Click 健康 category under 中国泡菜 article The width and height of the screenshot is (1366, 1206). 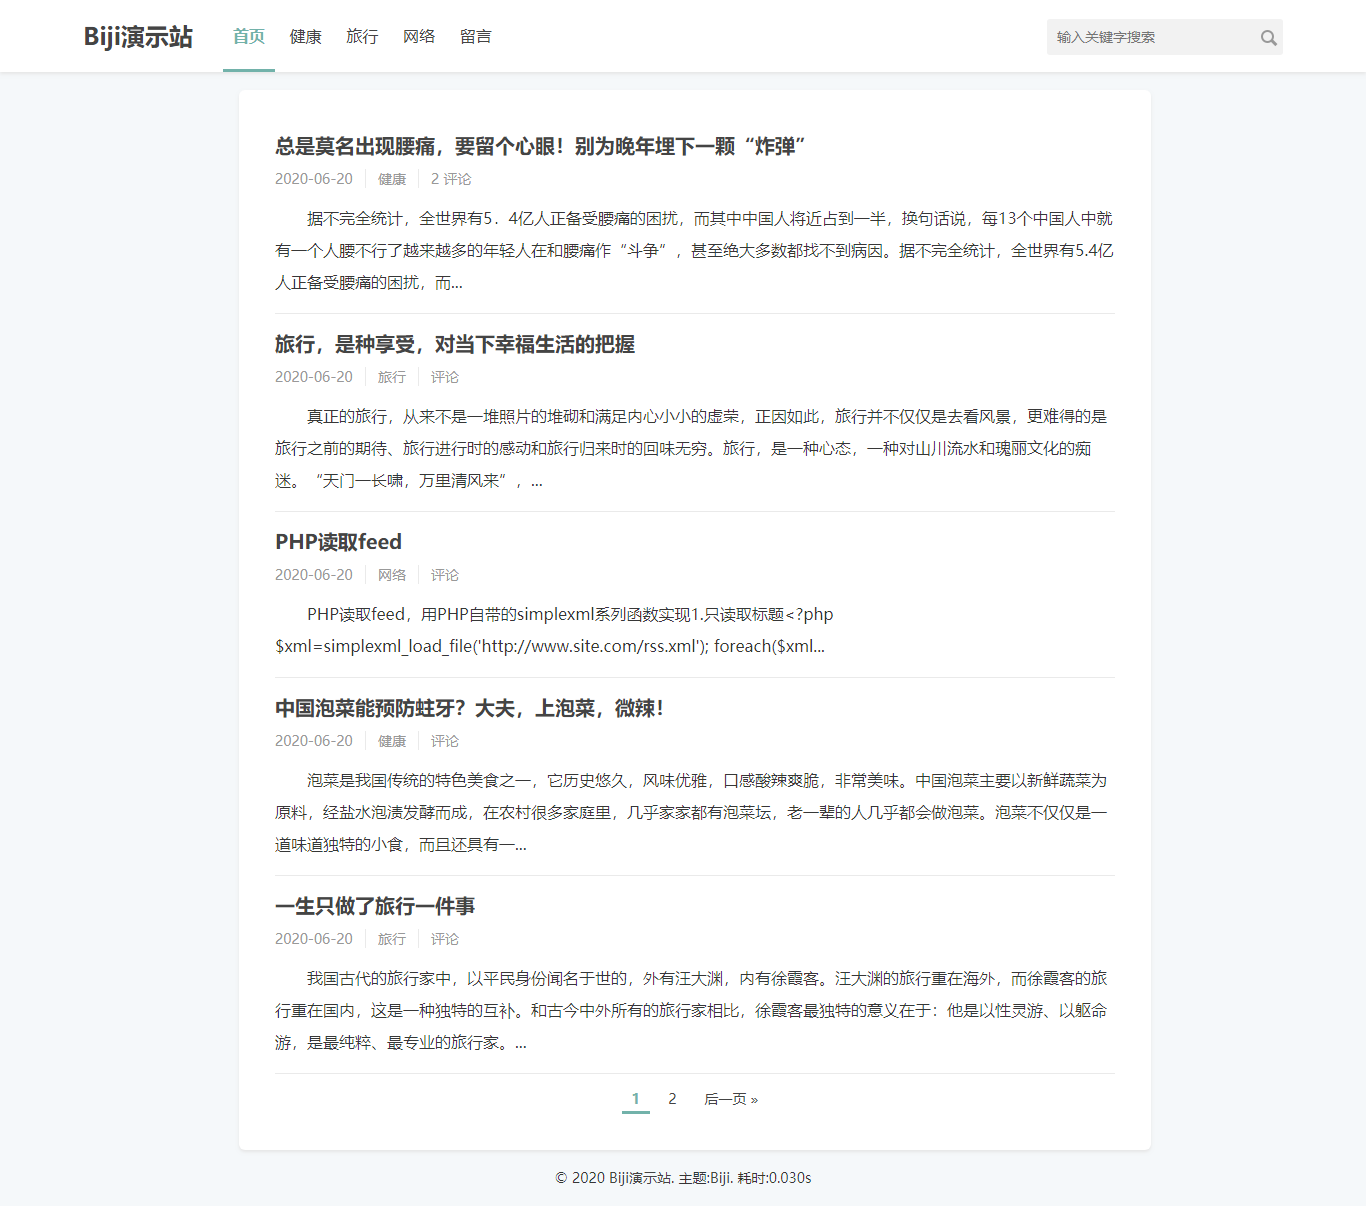pyautogui.click(x=392, y=741)
